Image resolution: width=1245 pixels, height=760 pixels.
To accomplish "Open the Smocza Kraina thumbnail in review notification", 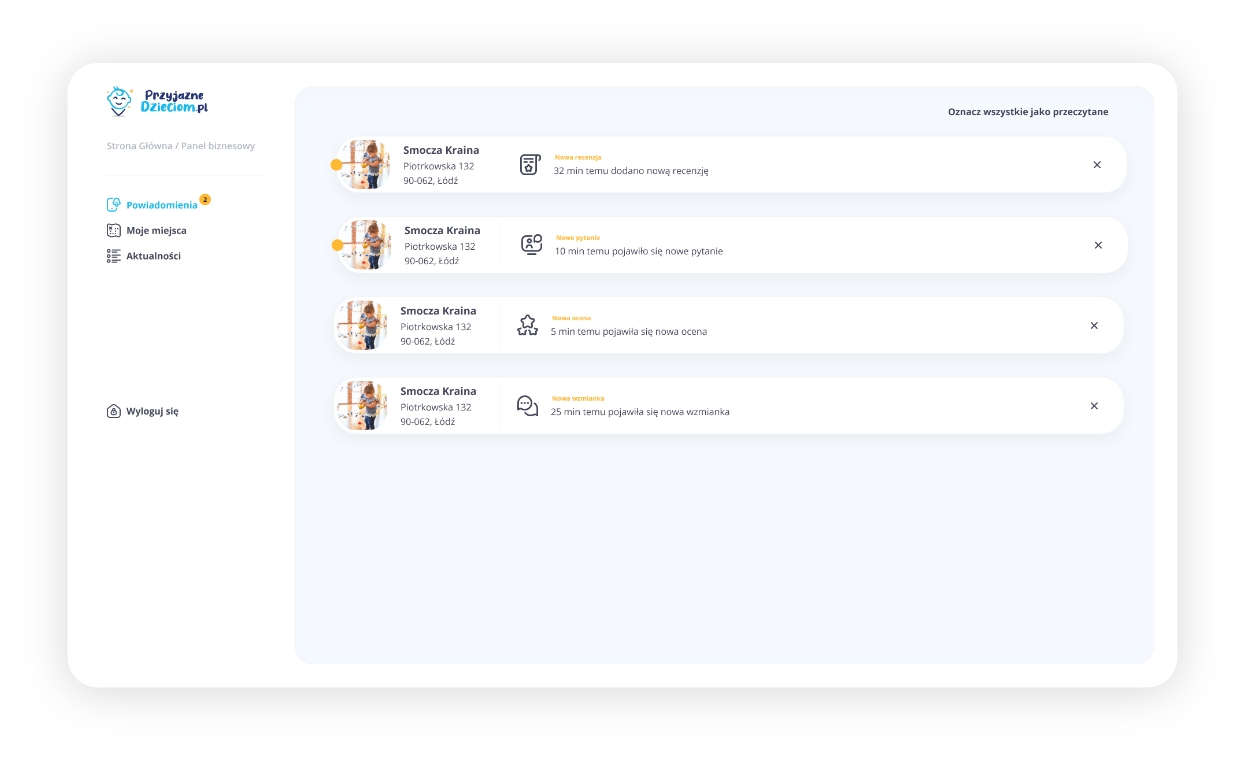I will click(x=366, y=165).
